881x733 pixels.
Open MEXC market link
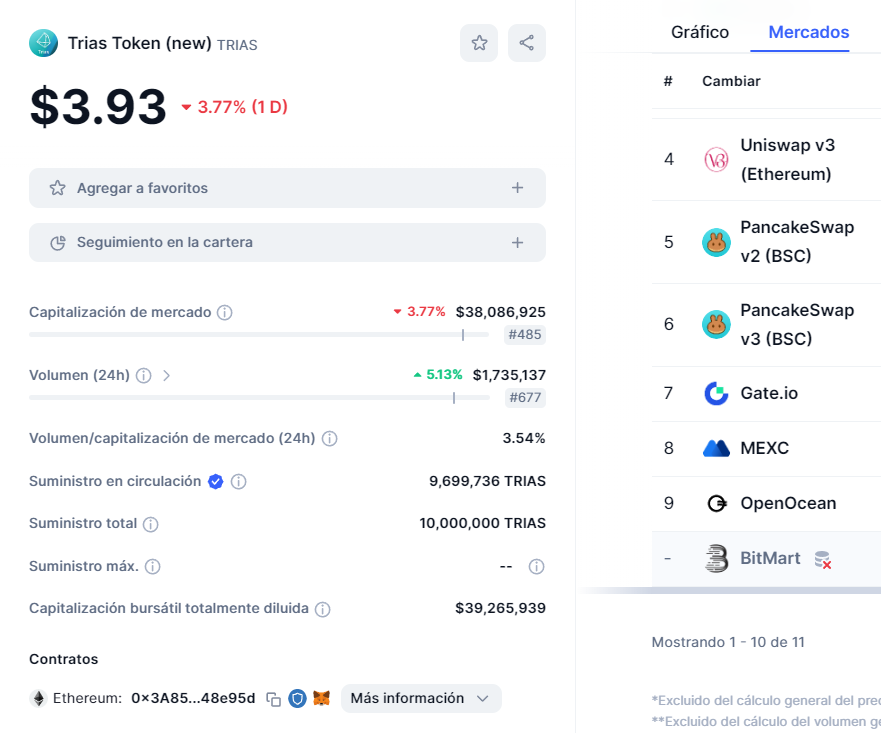pos(764,448)
